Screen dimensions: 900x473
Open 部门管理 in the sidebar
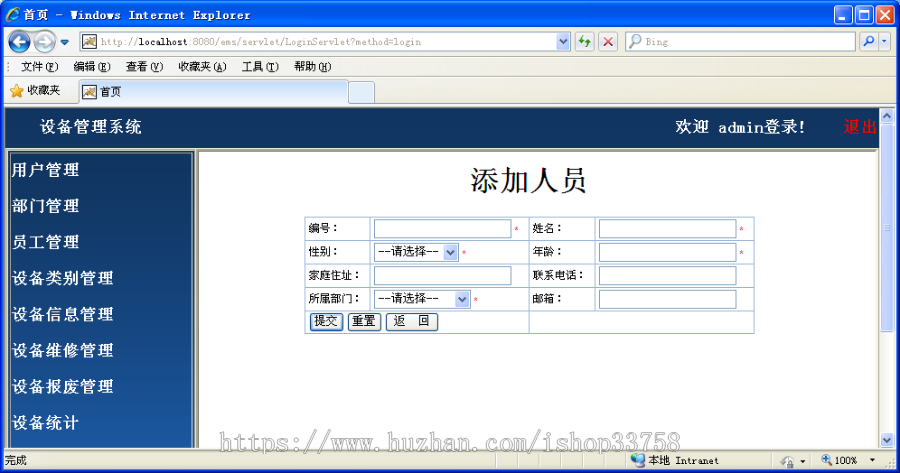click(x=45, y=206)
